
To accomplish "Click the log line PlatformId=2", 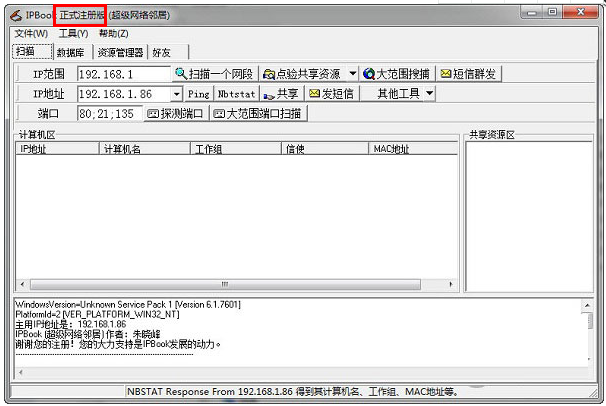I will point(97,314).
